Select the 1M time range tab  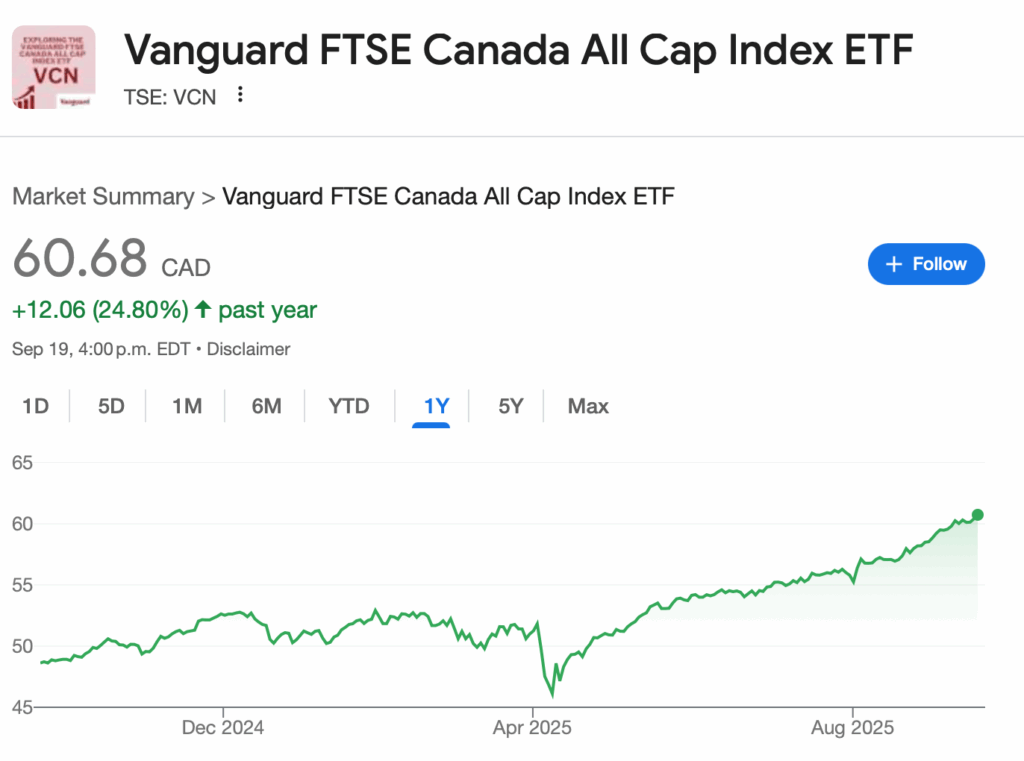tap(187, 406)
